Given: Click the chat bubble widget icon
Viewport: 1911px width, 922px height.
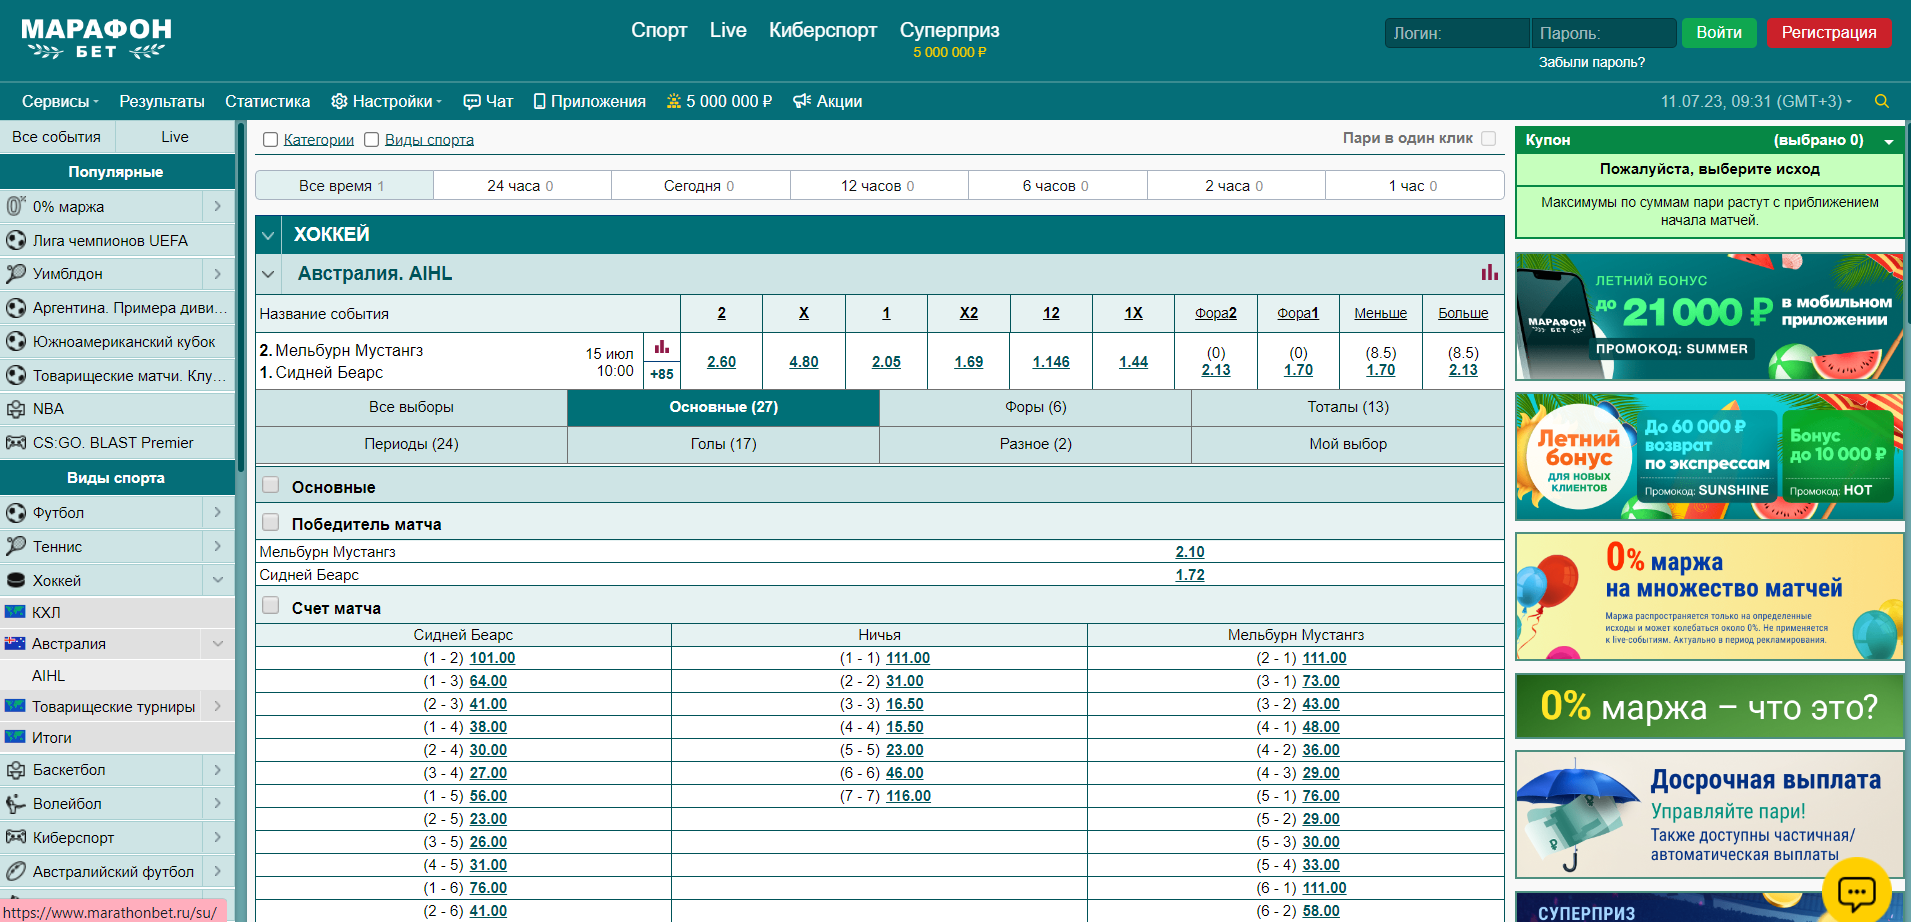Looking at the screenshot, I should (1857, 891).
